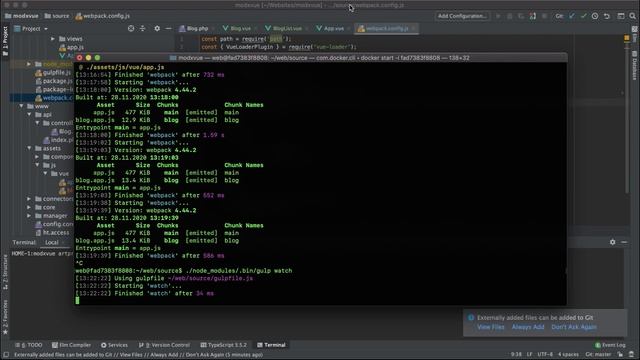
Task: Expand the manager folder
Action: [x=29, y=216]
